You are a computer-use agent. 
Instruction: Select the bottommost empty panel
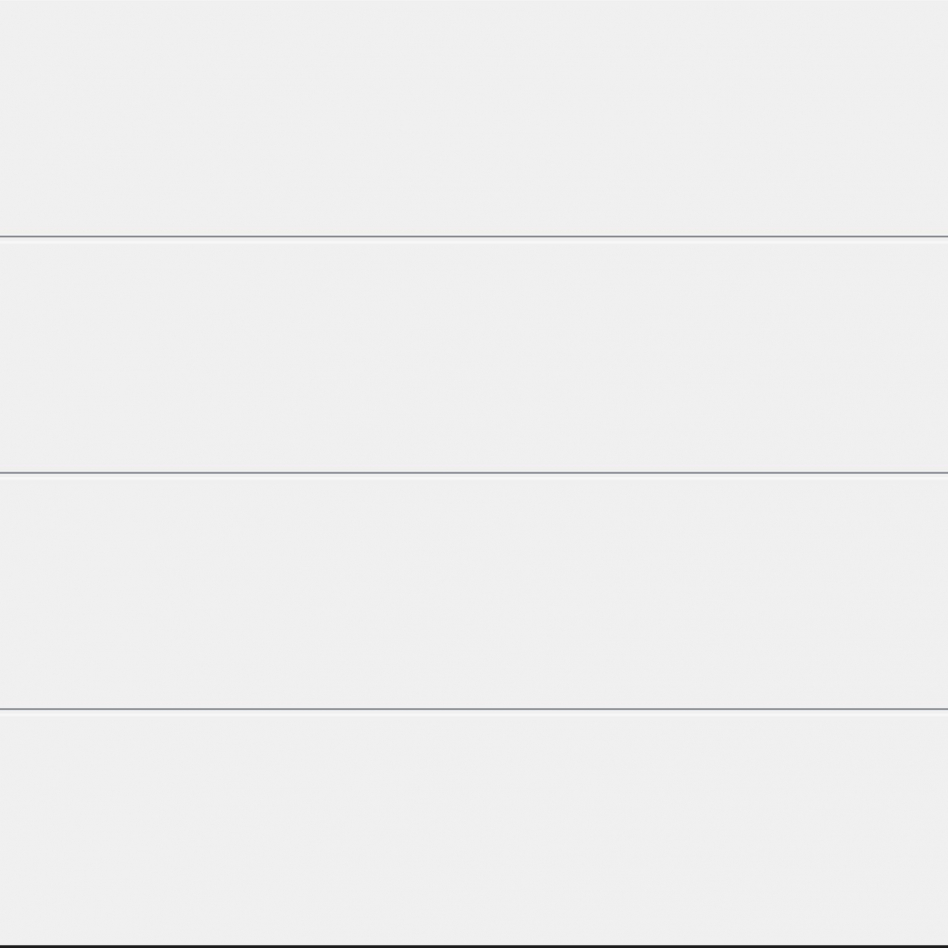[474, 827]
